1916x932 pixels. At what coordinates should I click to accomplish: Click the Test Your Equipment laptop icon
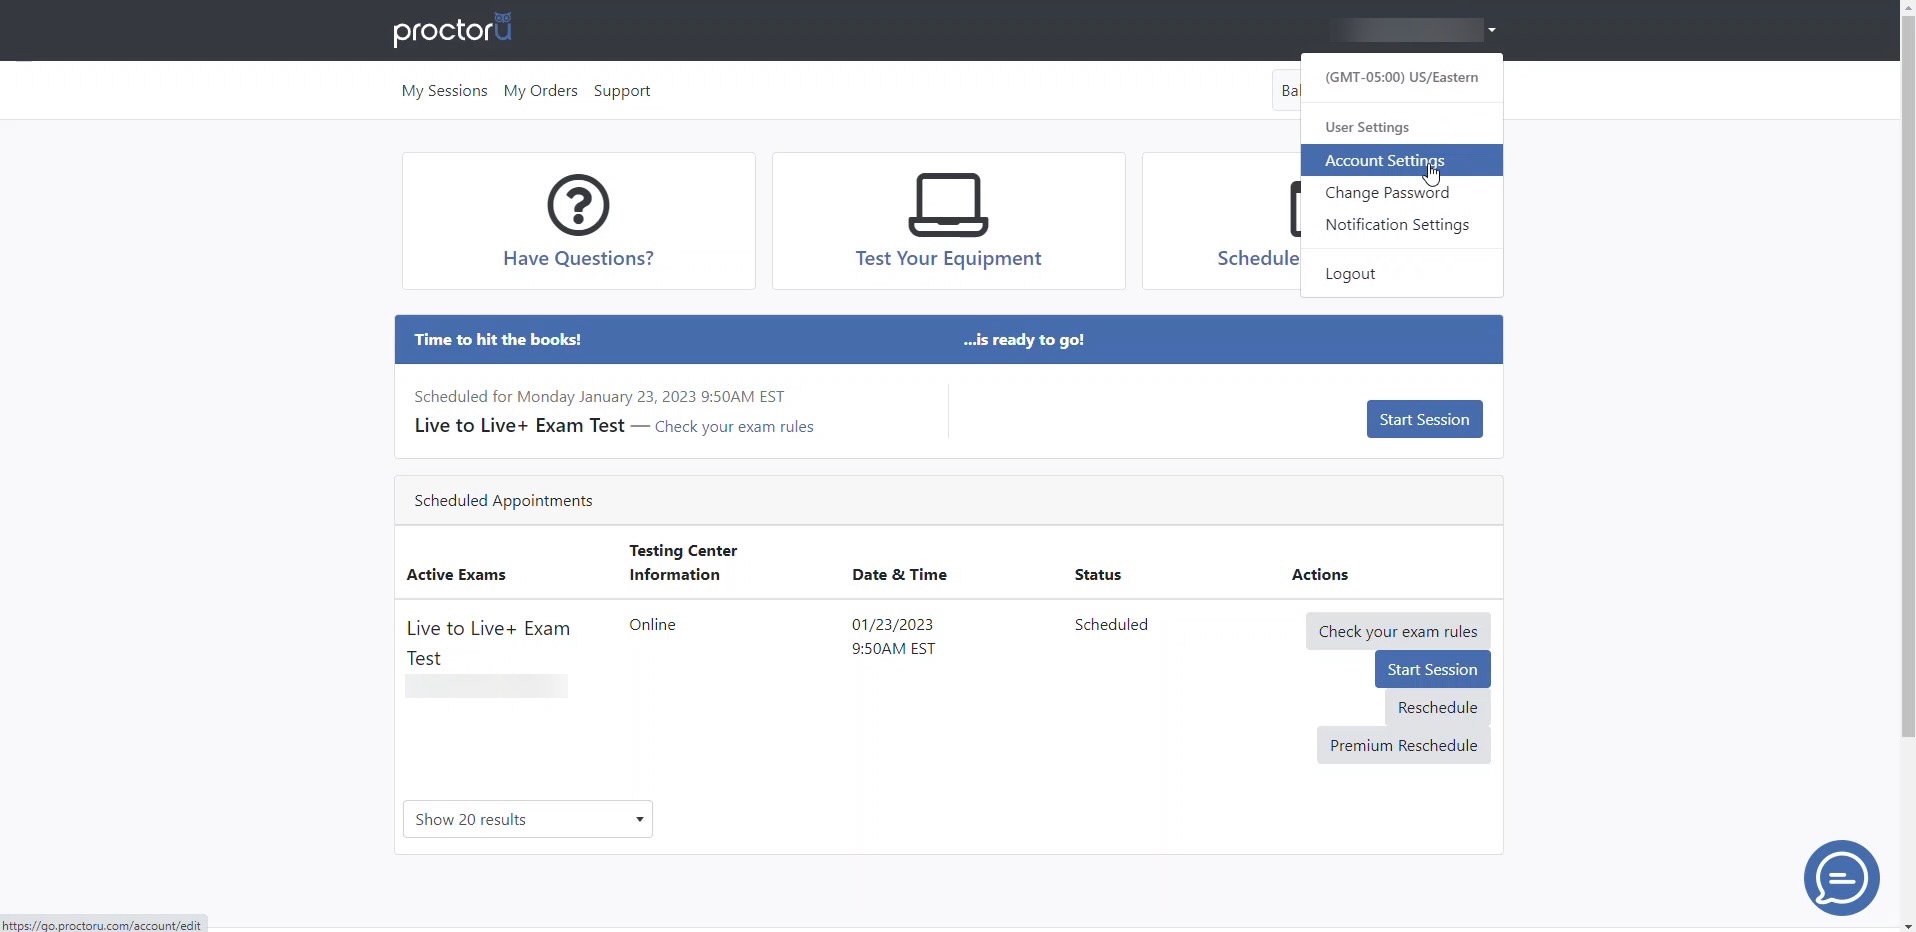coord(947,205)
